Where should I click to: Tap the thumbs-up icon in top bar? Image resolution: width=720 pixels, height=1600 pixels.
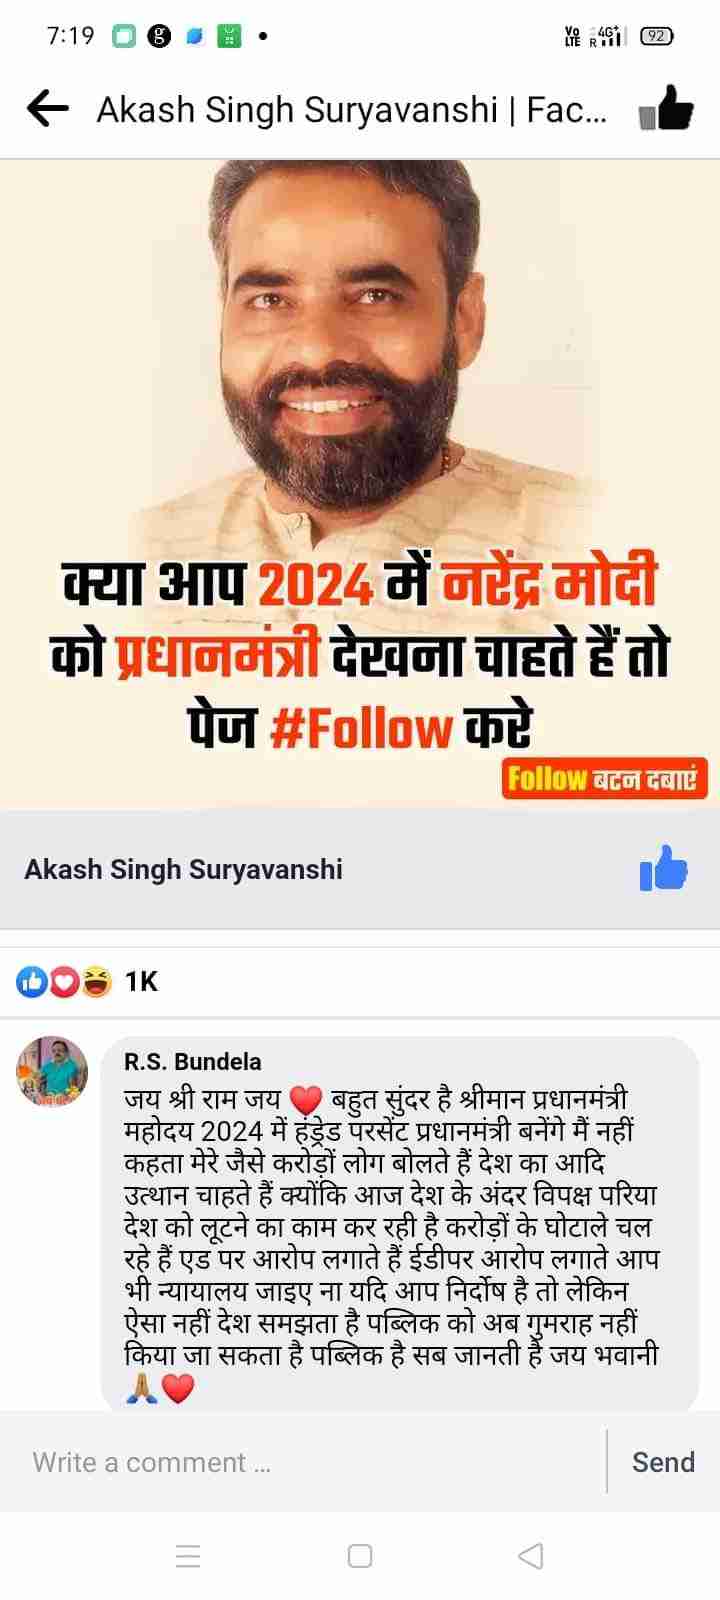pos(665,108)
